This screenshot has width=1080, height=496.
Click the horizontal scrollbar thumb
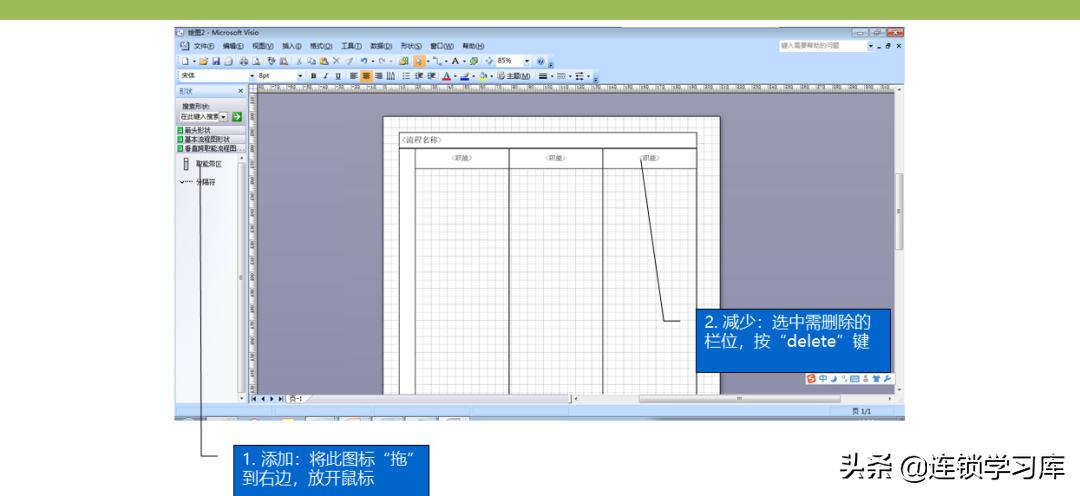pyautogui.click(x=739, y=399)
